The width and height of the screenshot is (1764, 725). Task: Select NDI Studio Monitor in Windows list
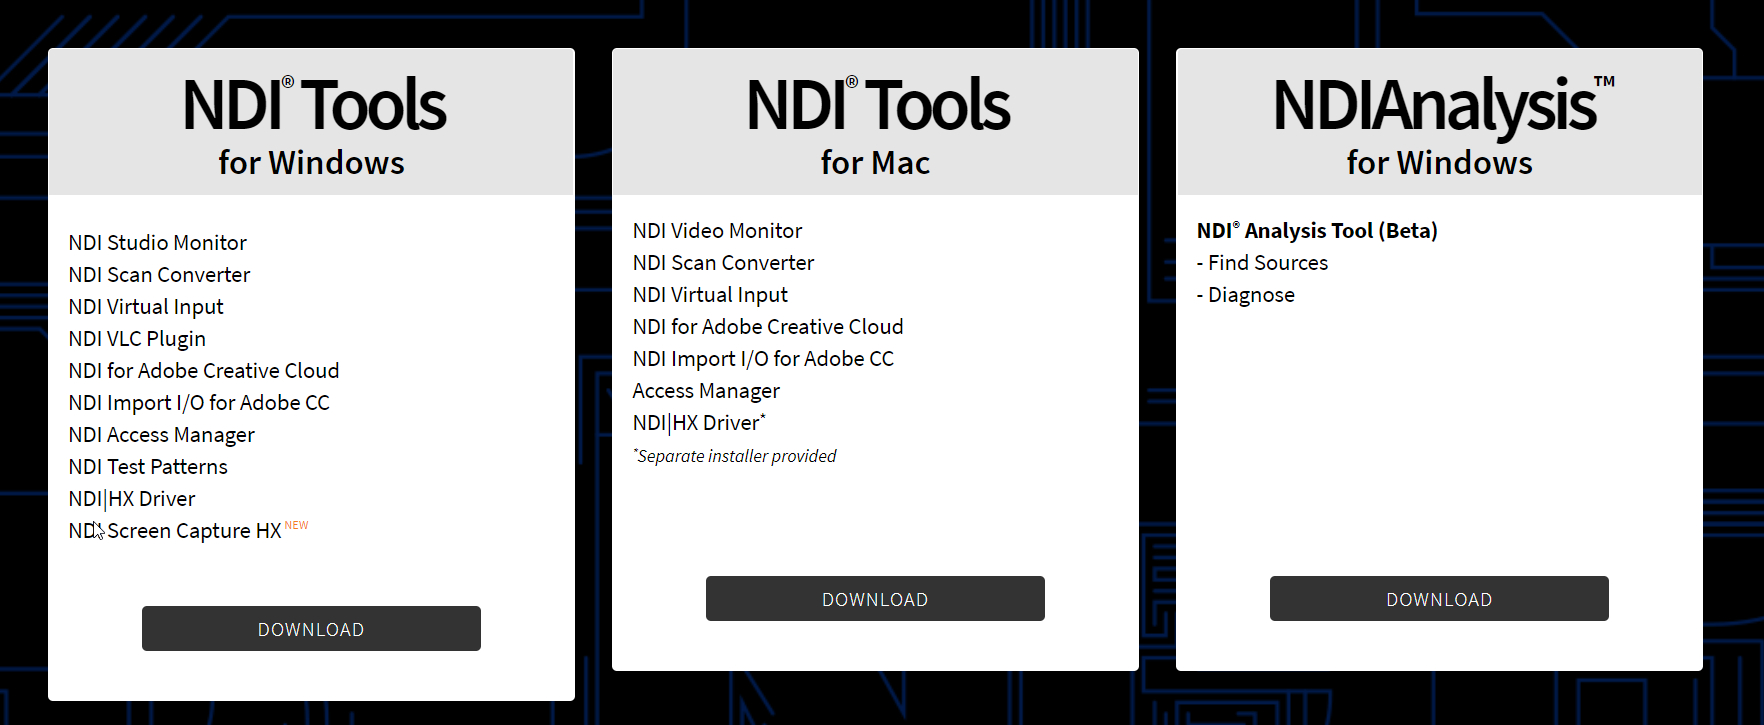coord(157,243)
